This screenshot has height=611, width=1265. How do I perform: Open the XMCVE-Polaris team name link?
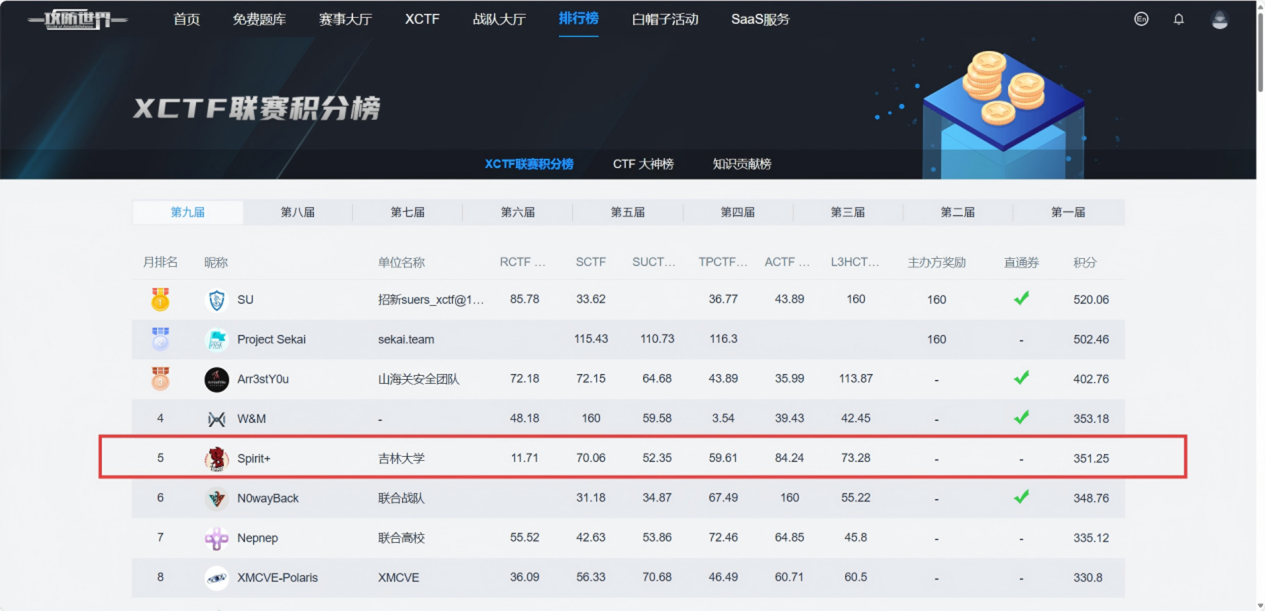point(277,578)
